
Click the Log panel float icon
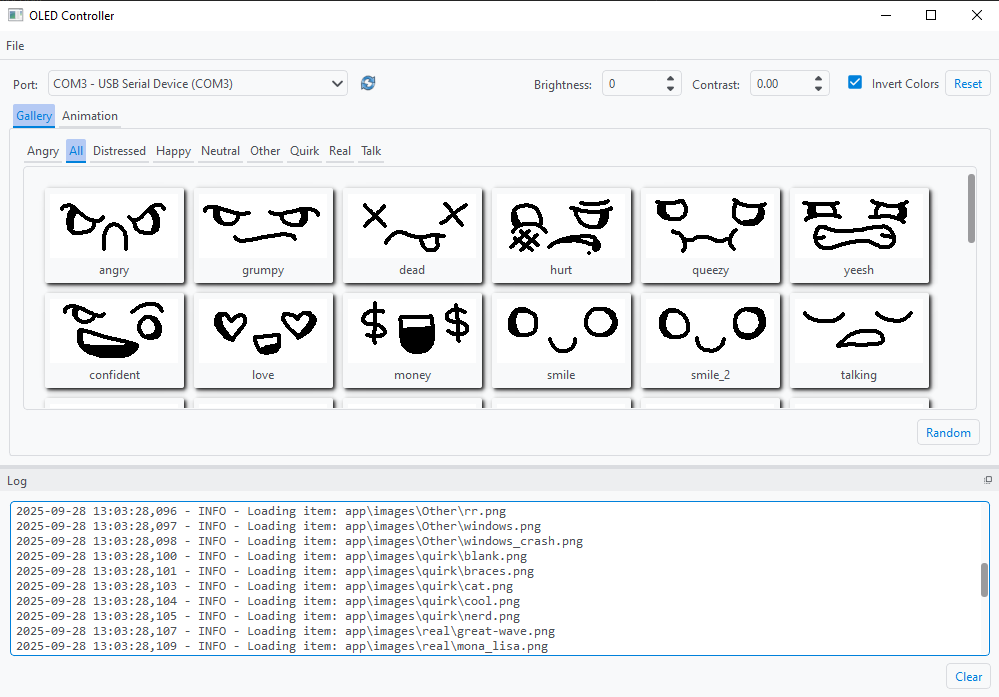pos(988,480)
